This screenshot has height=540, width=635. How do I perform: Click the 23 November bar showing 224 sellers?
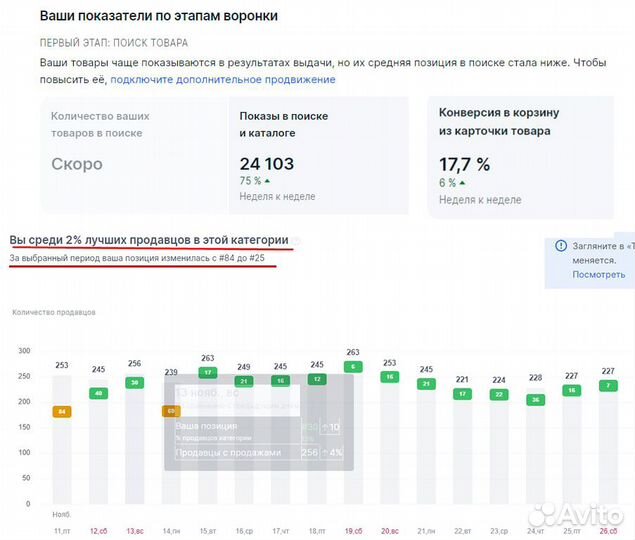[x=499, y=445]
